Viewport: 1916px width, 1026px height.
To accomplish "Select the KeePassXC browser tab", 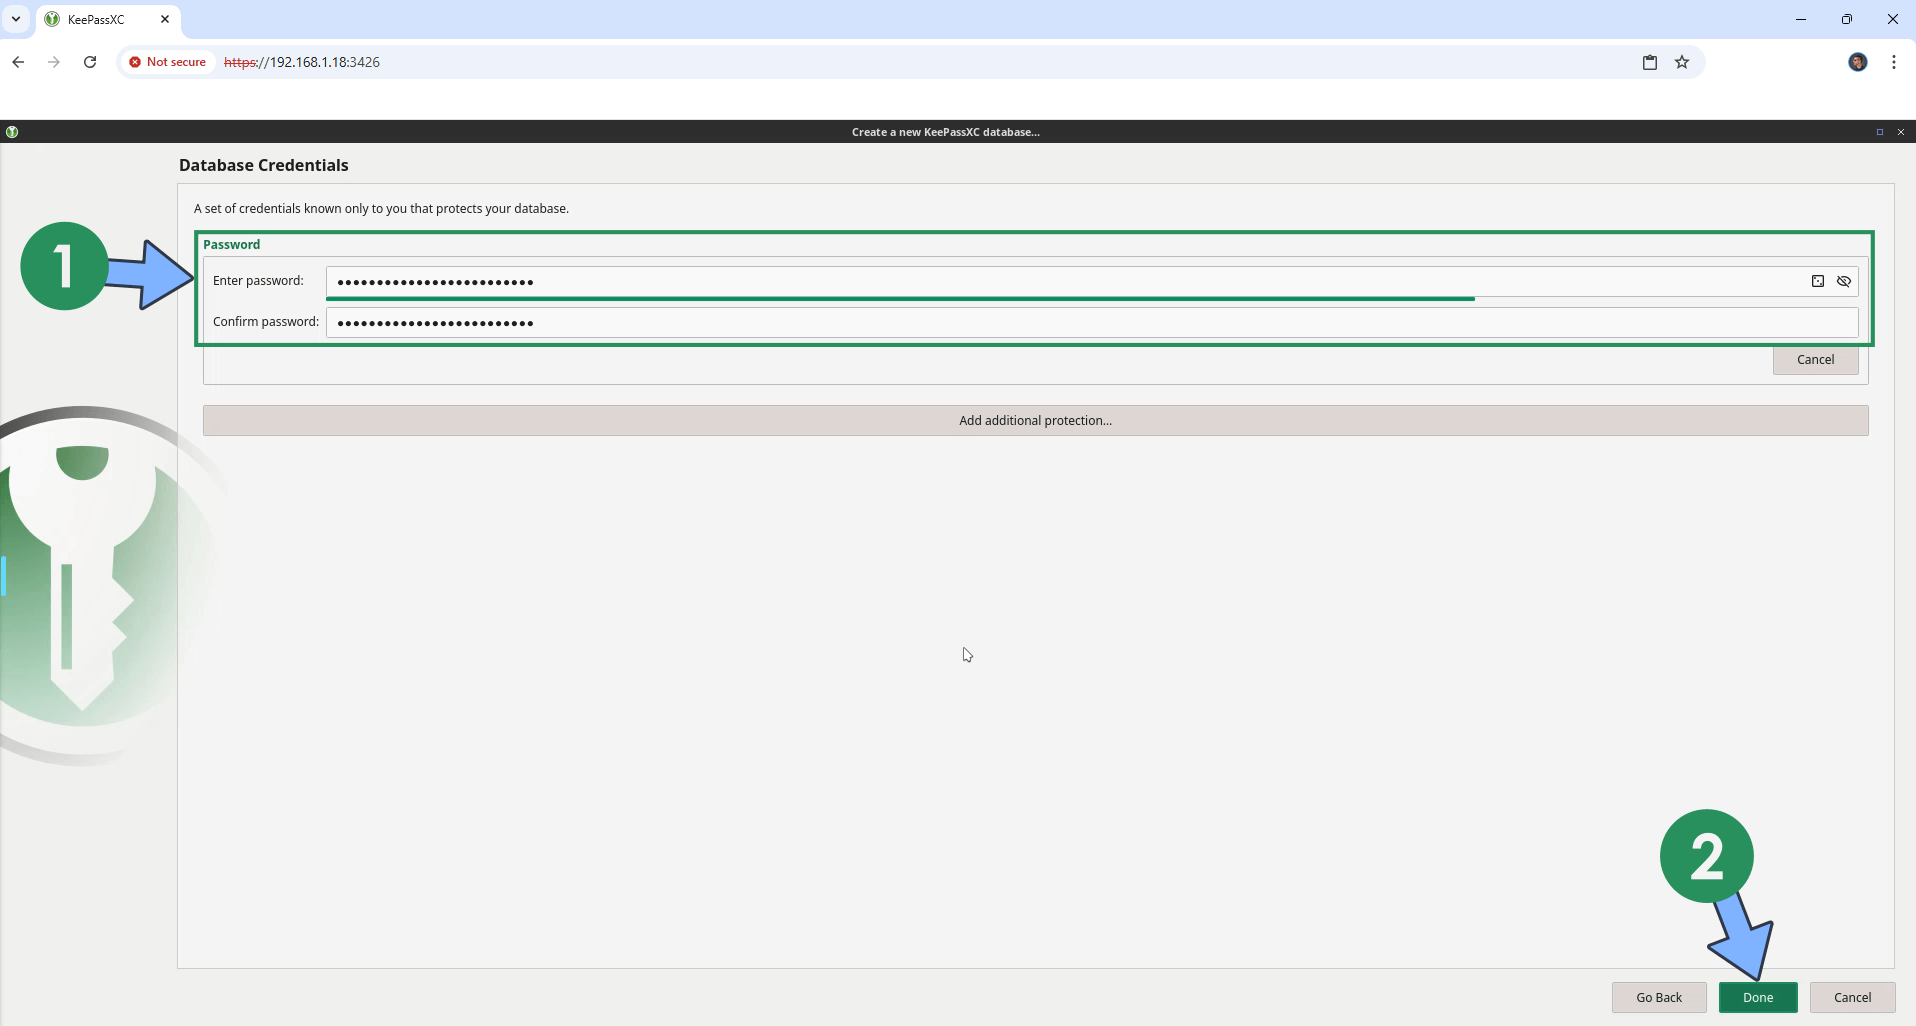I will (108, 19).
